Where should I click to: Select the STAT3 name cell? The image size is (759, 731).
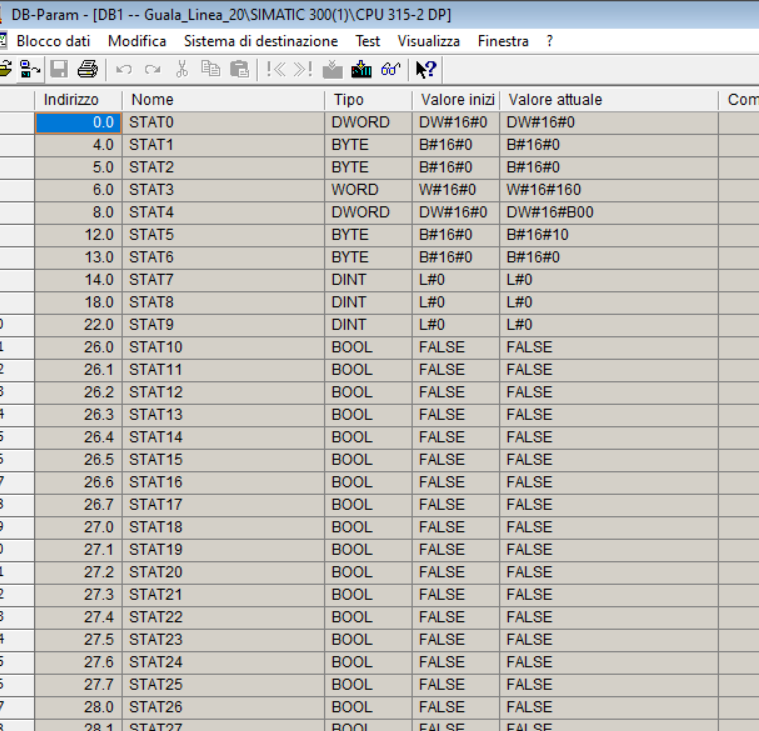pos(151,190)
